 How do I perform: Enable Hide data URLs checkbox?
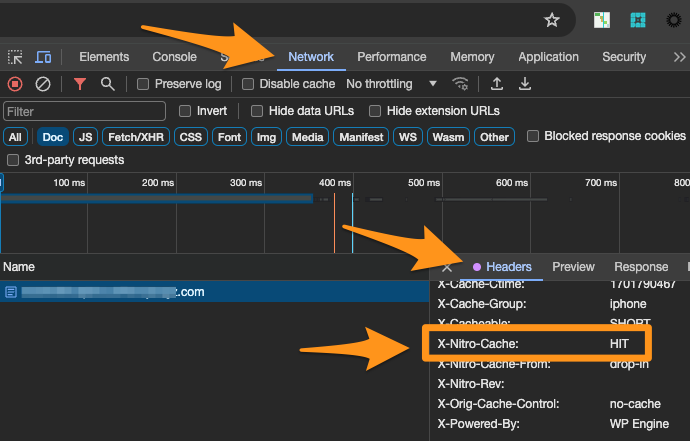[x=257, y=111]
